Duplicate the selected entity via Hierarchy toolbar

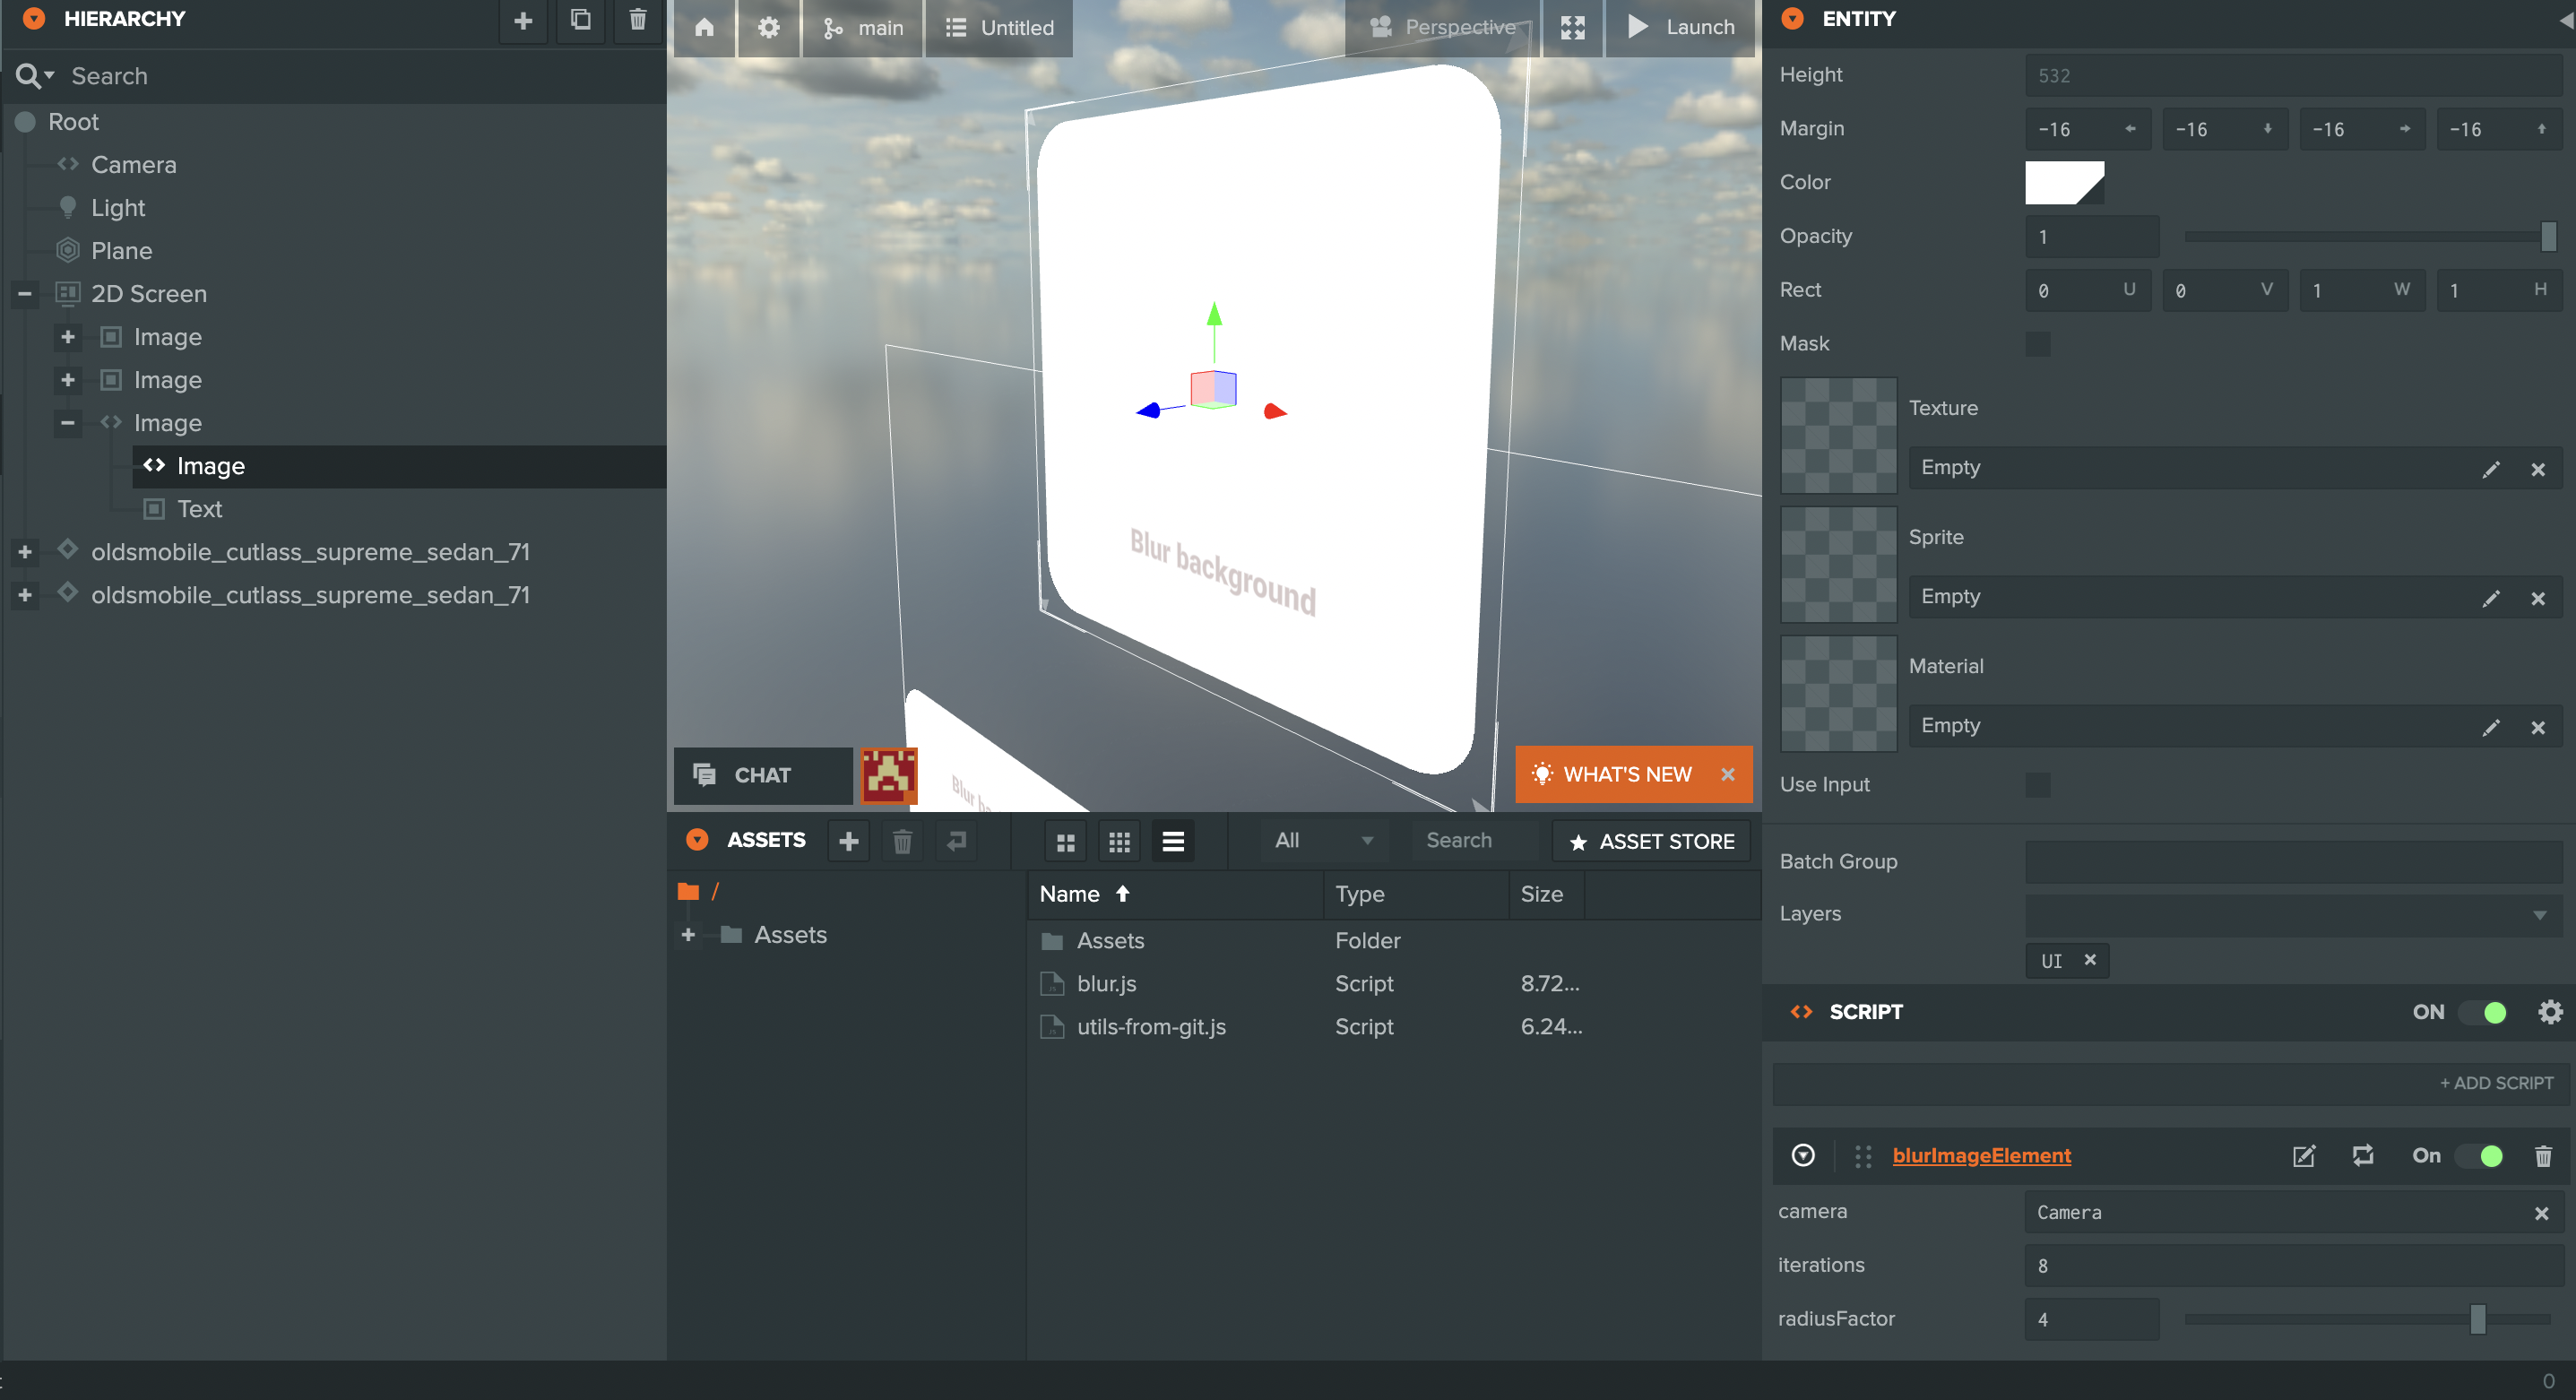[580, 20]
